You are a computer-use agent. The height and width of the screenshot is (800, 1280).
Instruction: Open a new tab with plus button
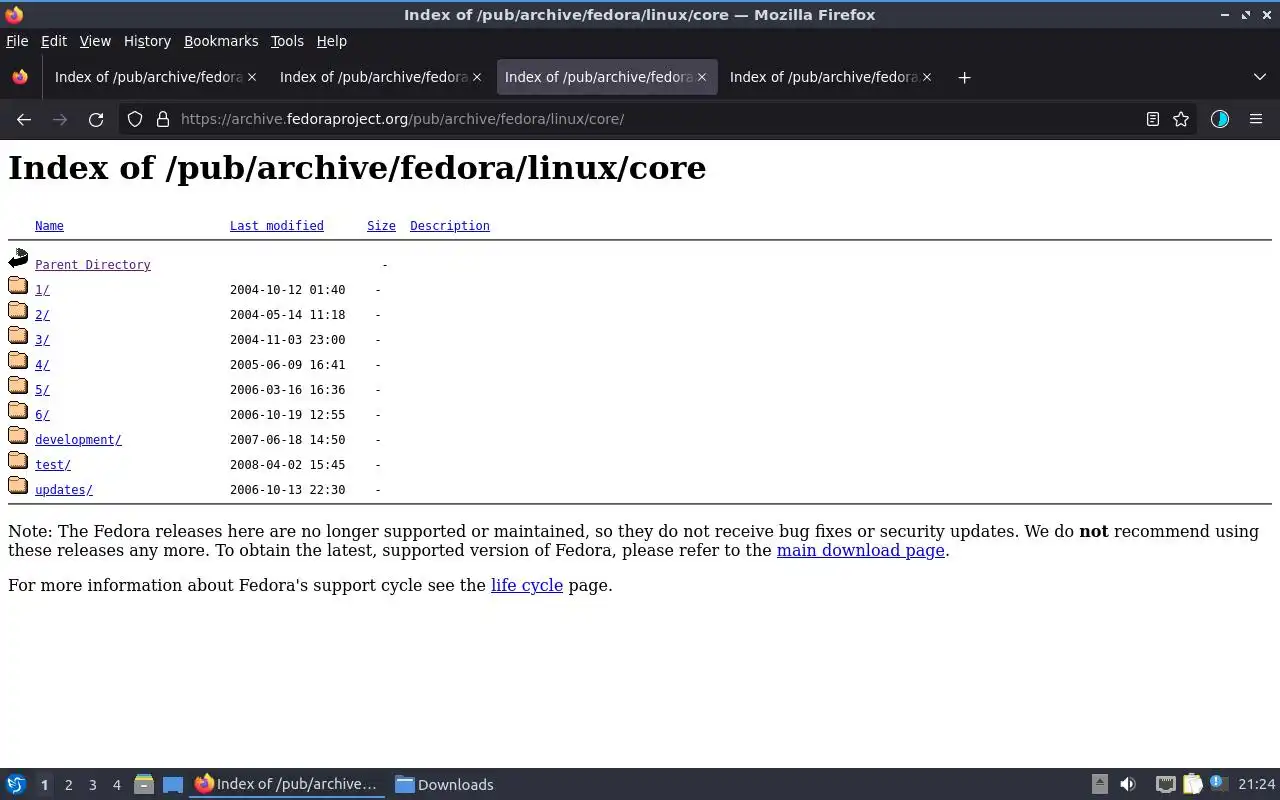(964, 77)
